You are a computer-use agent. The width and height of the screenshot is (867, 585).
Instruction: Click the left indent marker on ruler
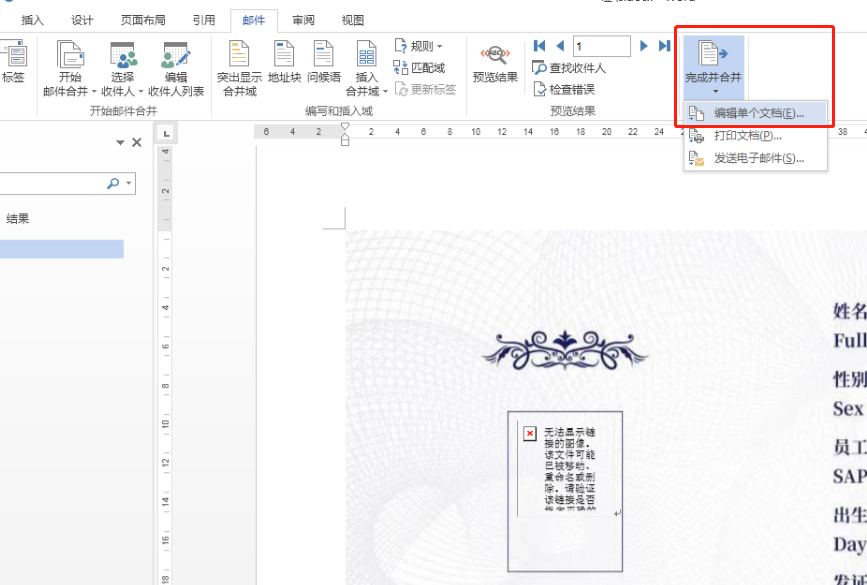(x=344, y=142)
